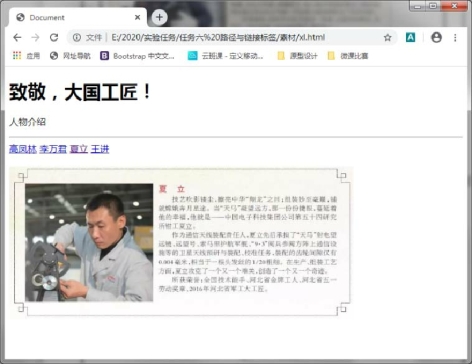Open the 原型设计 bookmark folder
This screenshot has width=472, height=364.
297,56
